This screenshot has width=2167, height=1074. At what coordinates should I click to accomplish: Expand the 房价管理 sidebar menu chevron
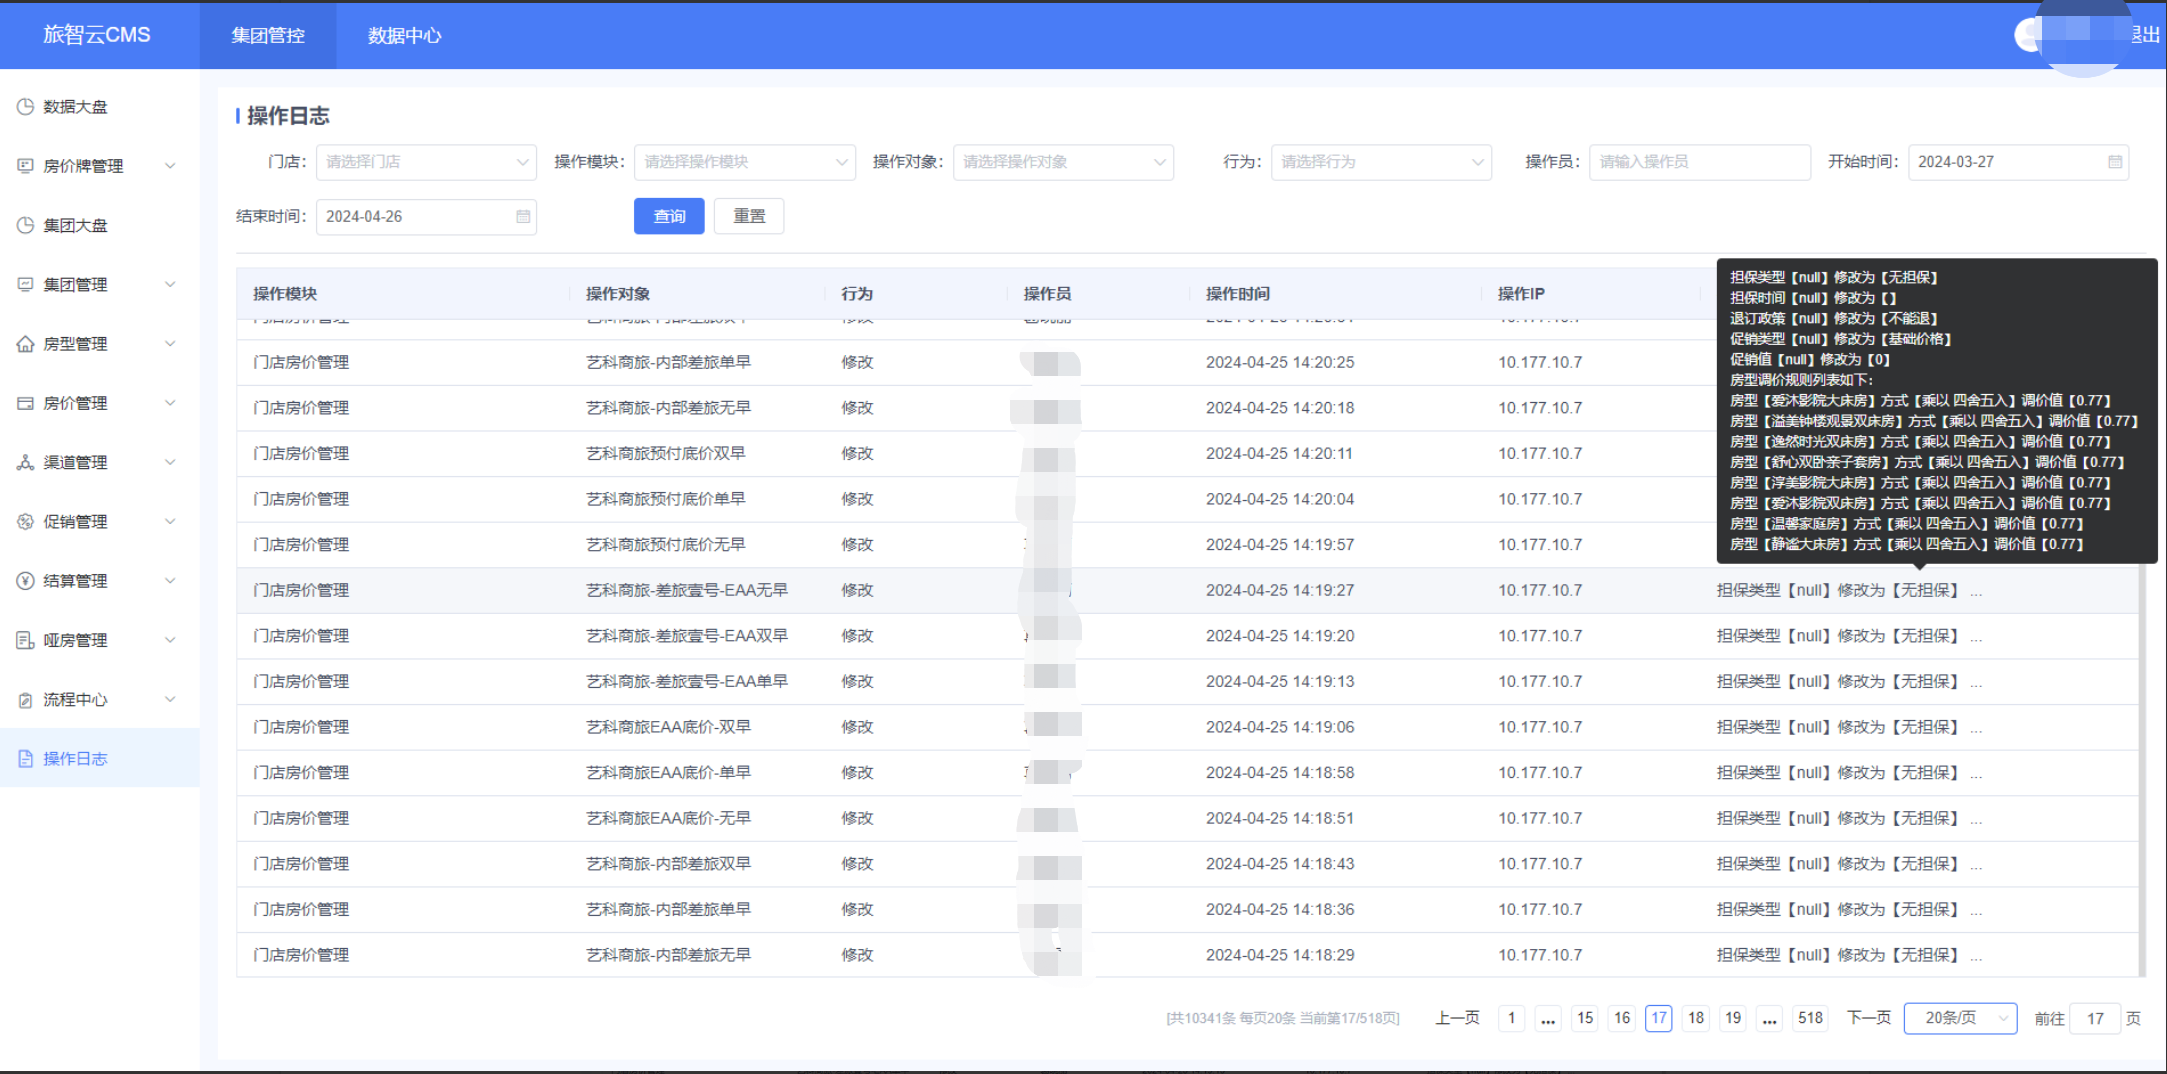pyautogui.click(x=170, y=403)
